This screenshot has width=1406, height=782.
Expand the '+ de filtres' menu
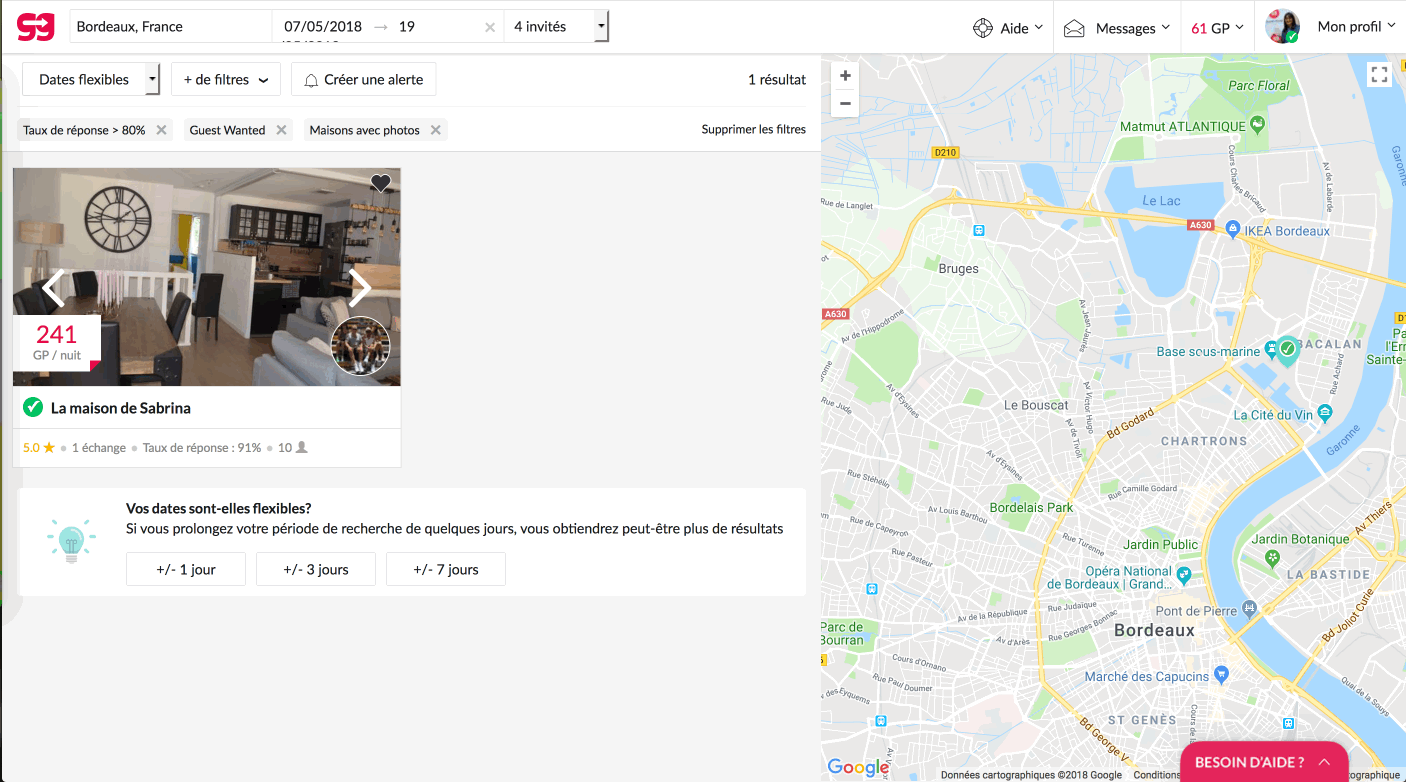(x=225, y=80)
